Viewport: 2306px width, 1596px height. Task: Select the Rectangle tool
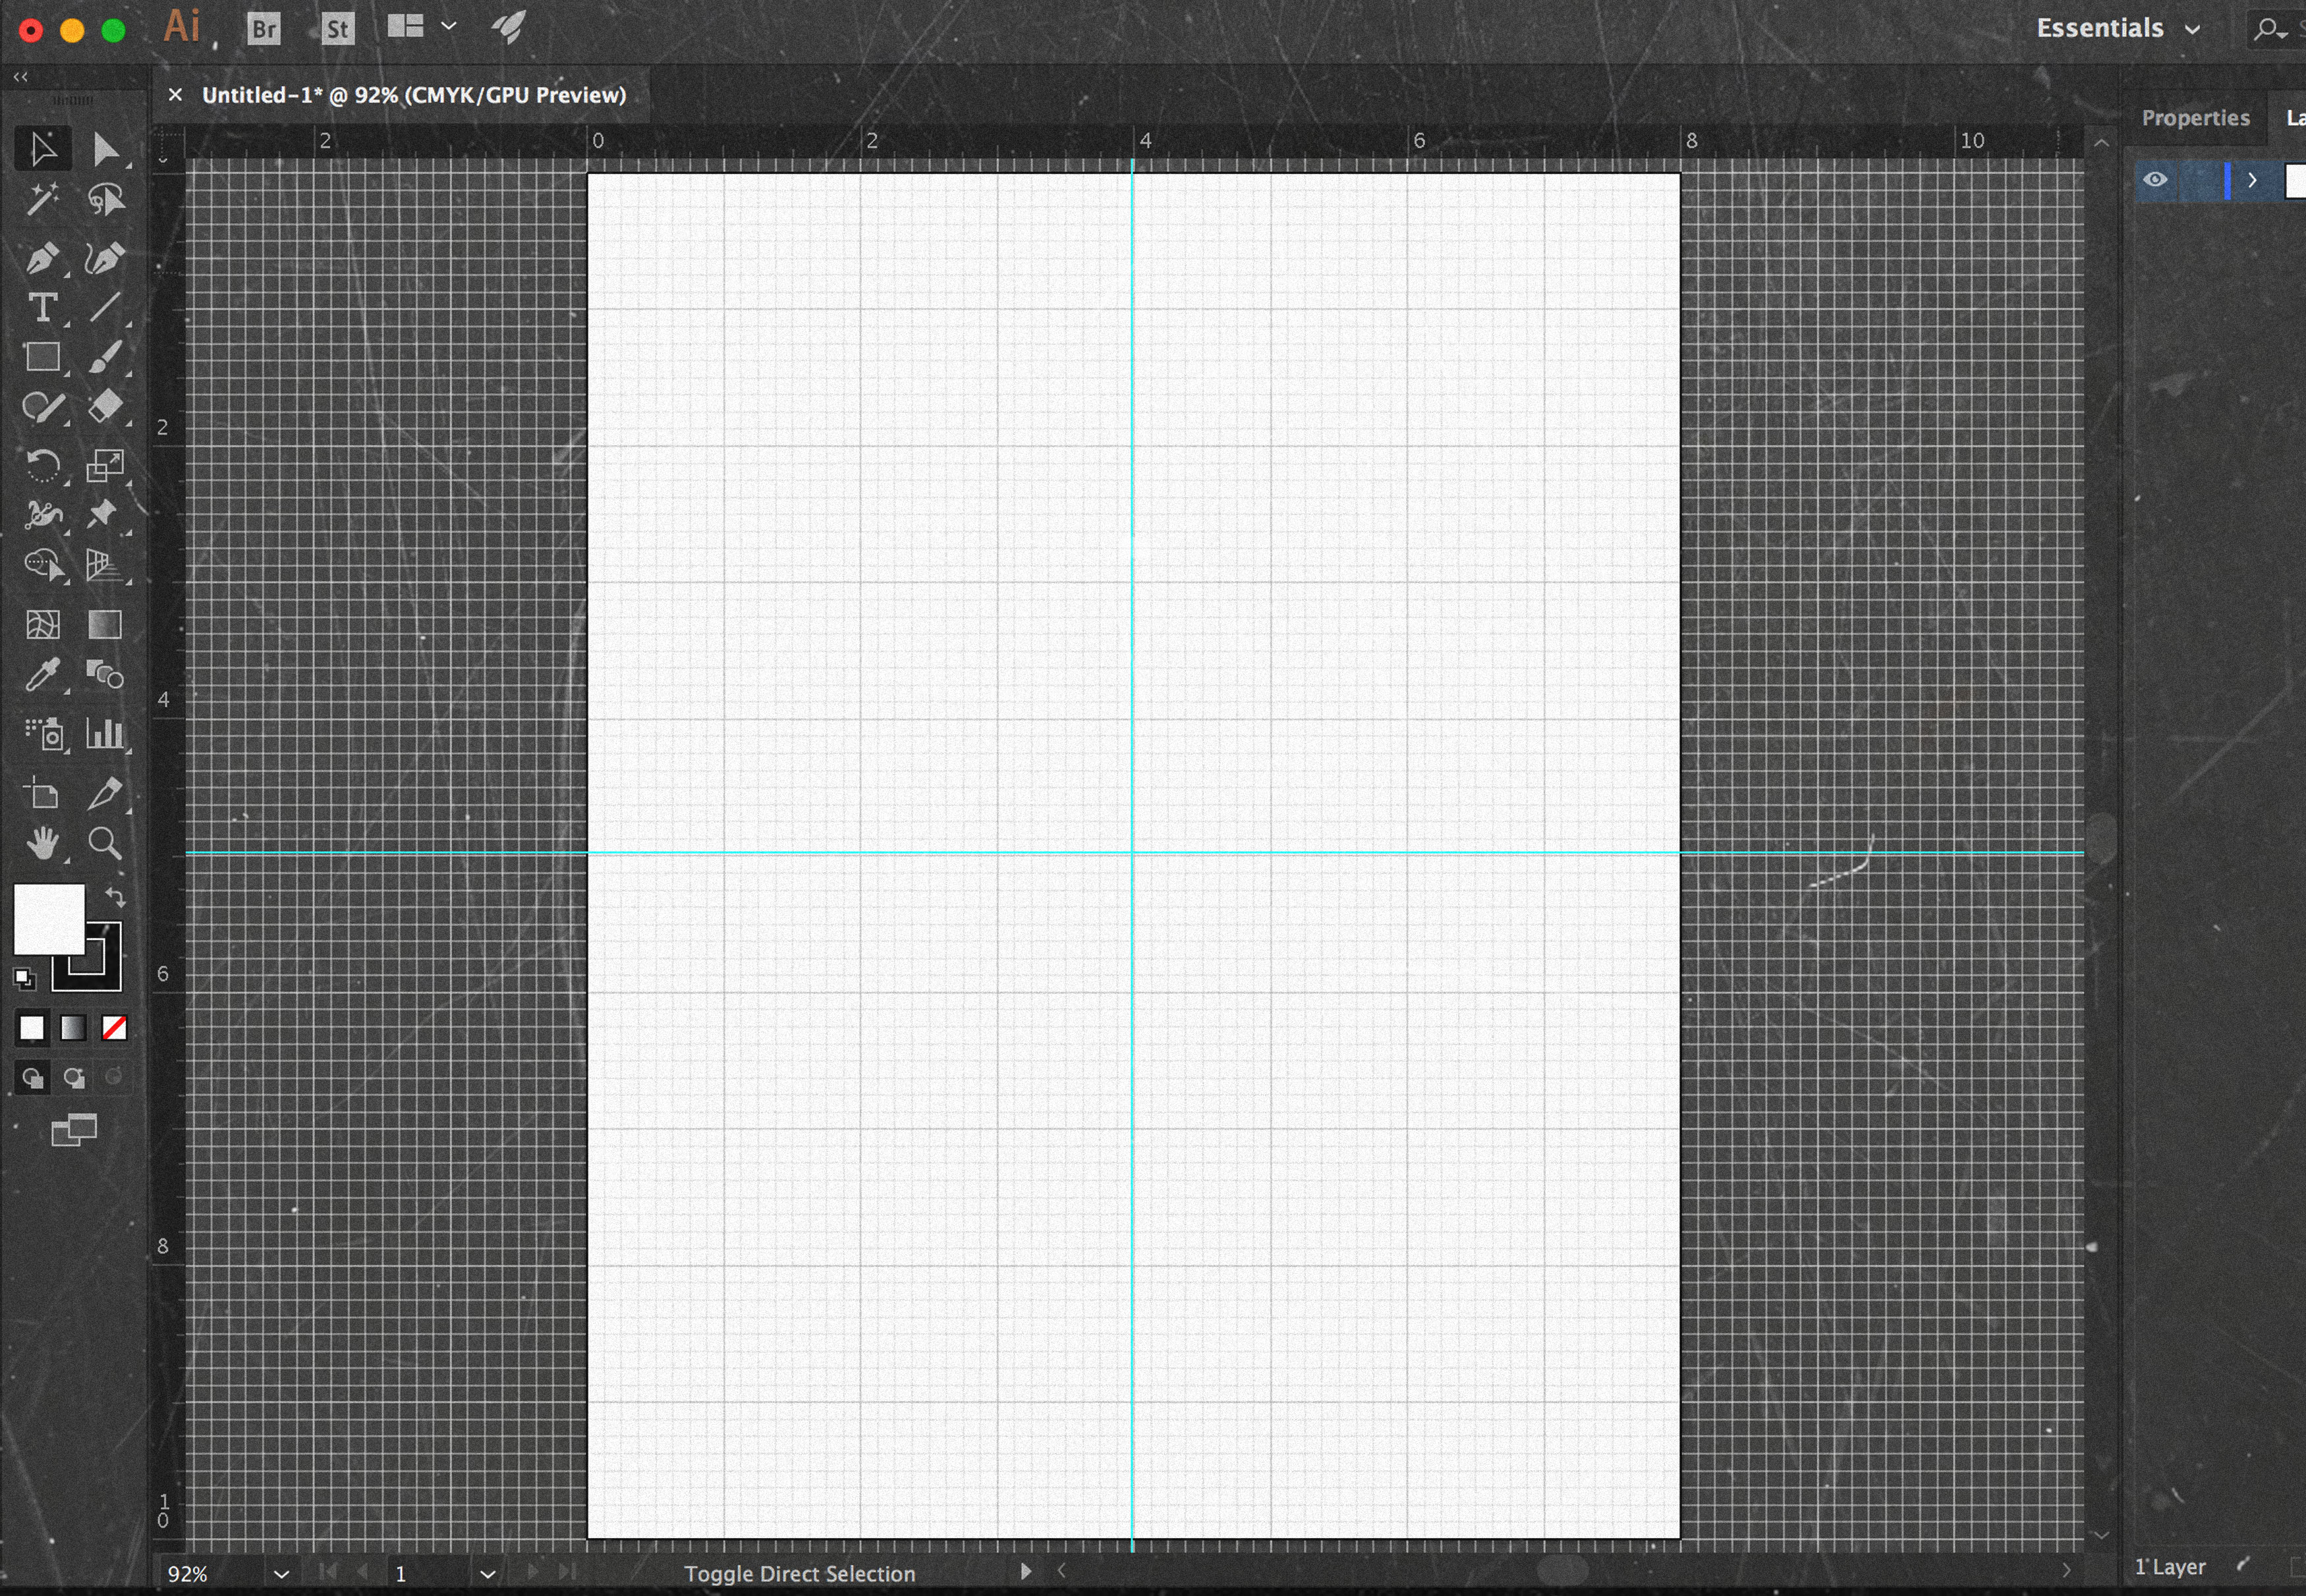42,357
